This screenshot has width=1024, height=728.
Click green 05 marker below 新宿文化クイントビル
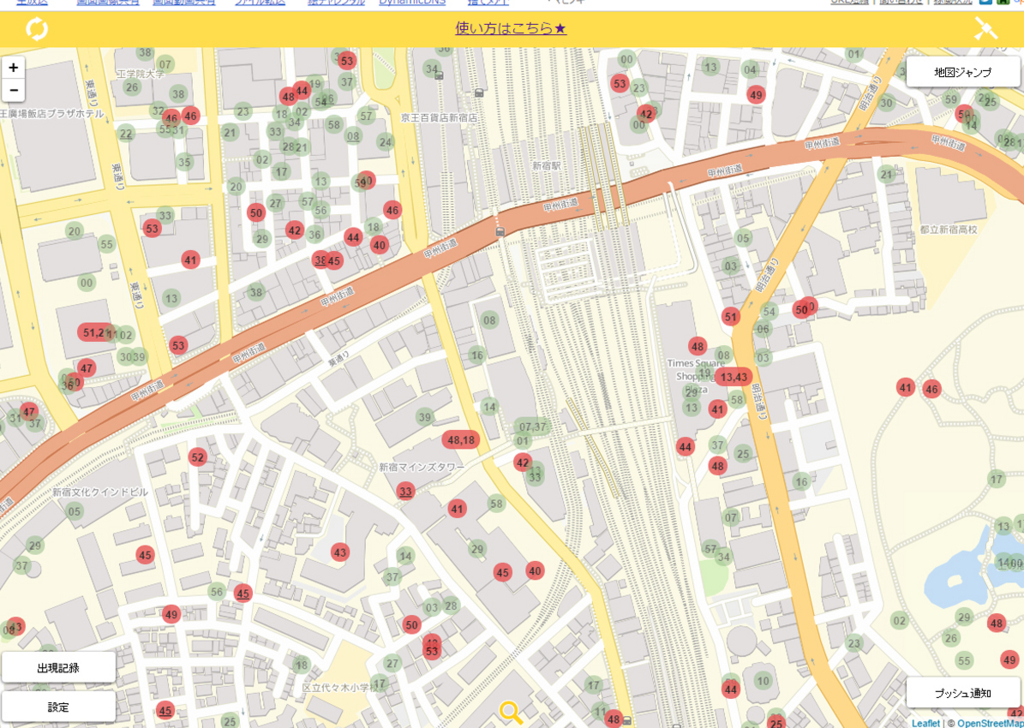[74, 511]
